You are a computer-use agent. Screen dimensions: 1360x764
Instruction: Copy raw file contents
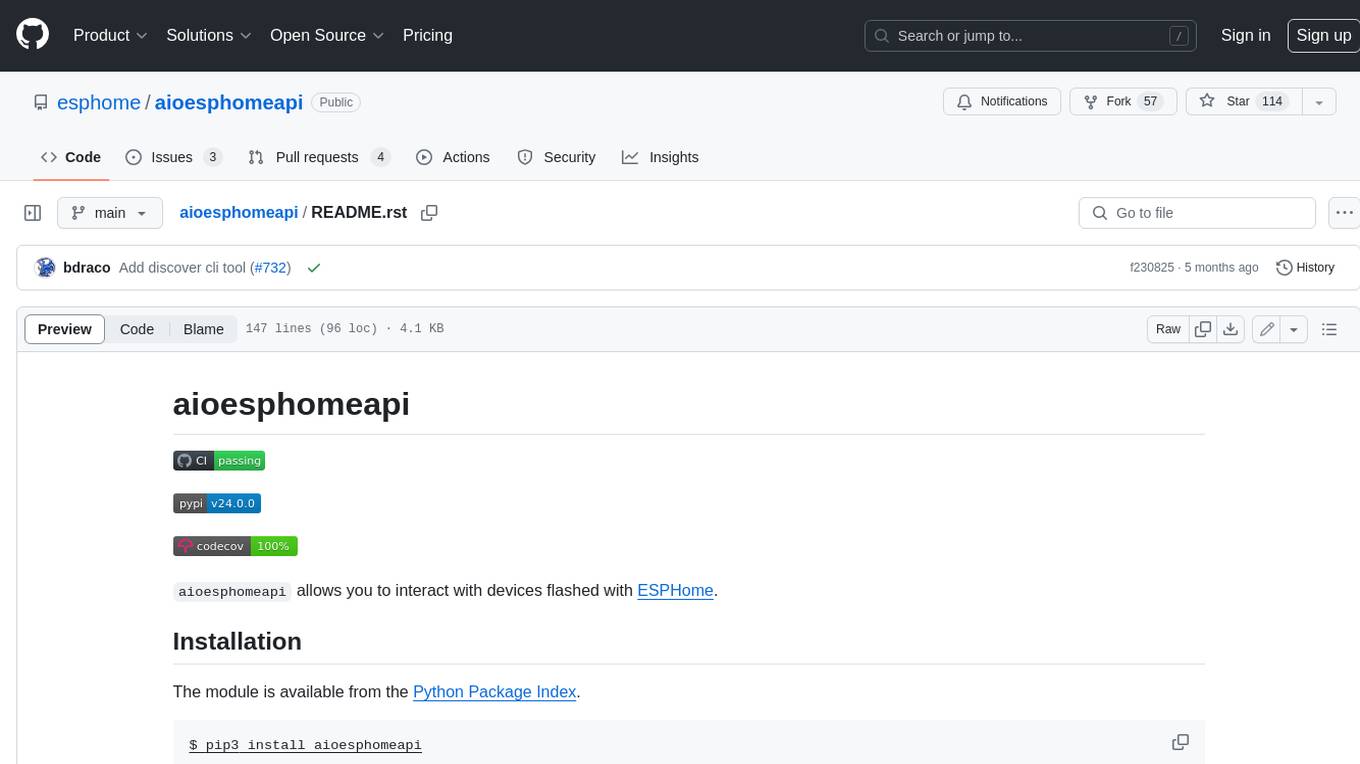(x=1204, y=329)
